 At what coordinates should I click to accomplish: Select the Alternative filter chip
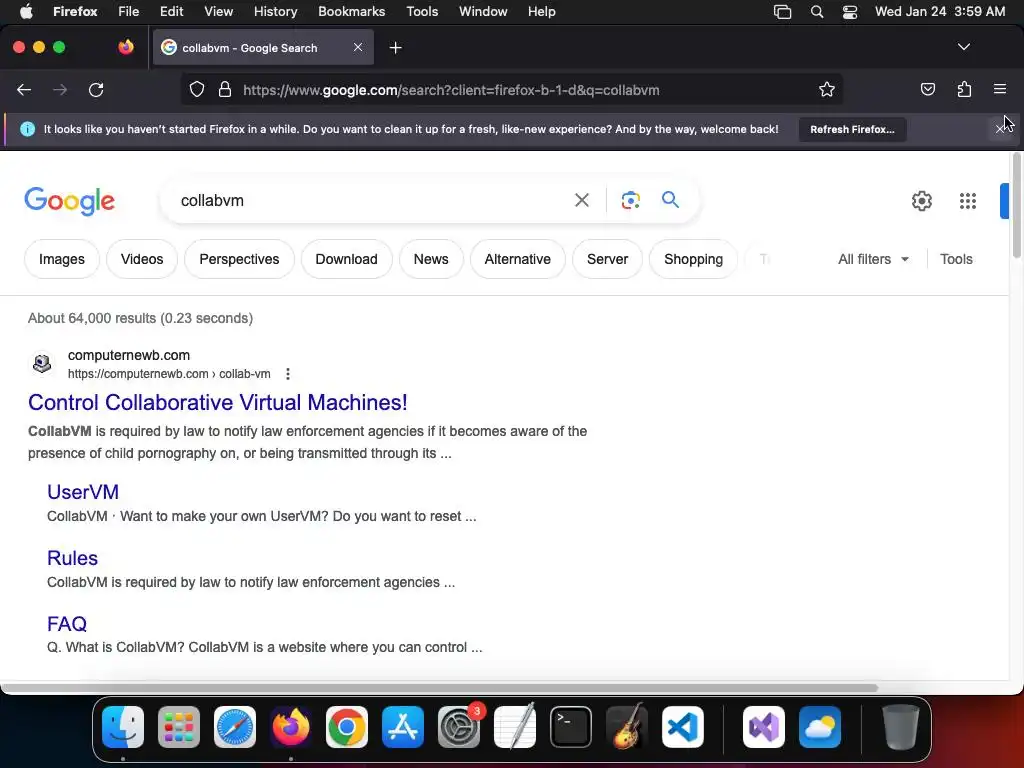517,259
